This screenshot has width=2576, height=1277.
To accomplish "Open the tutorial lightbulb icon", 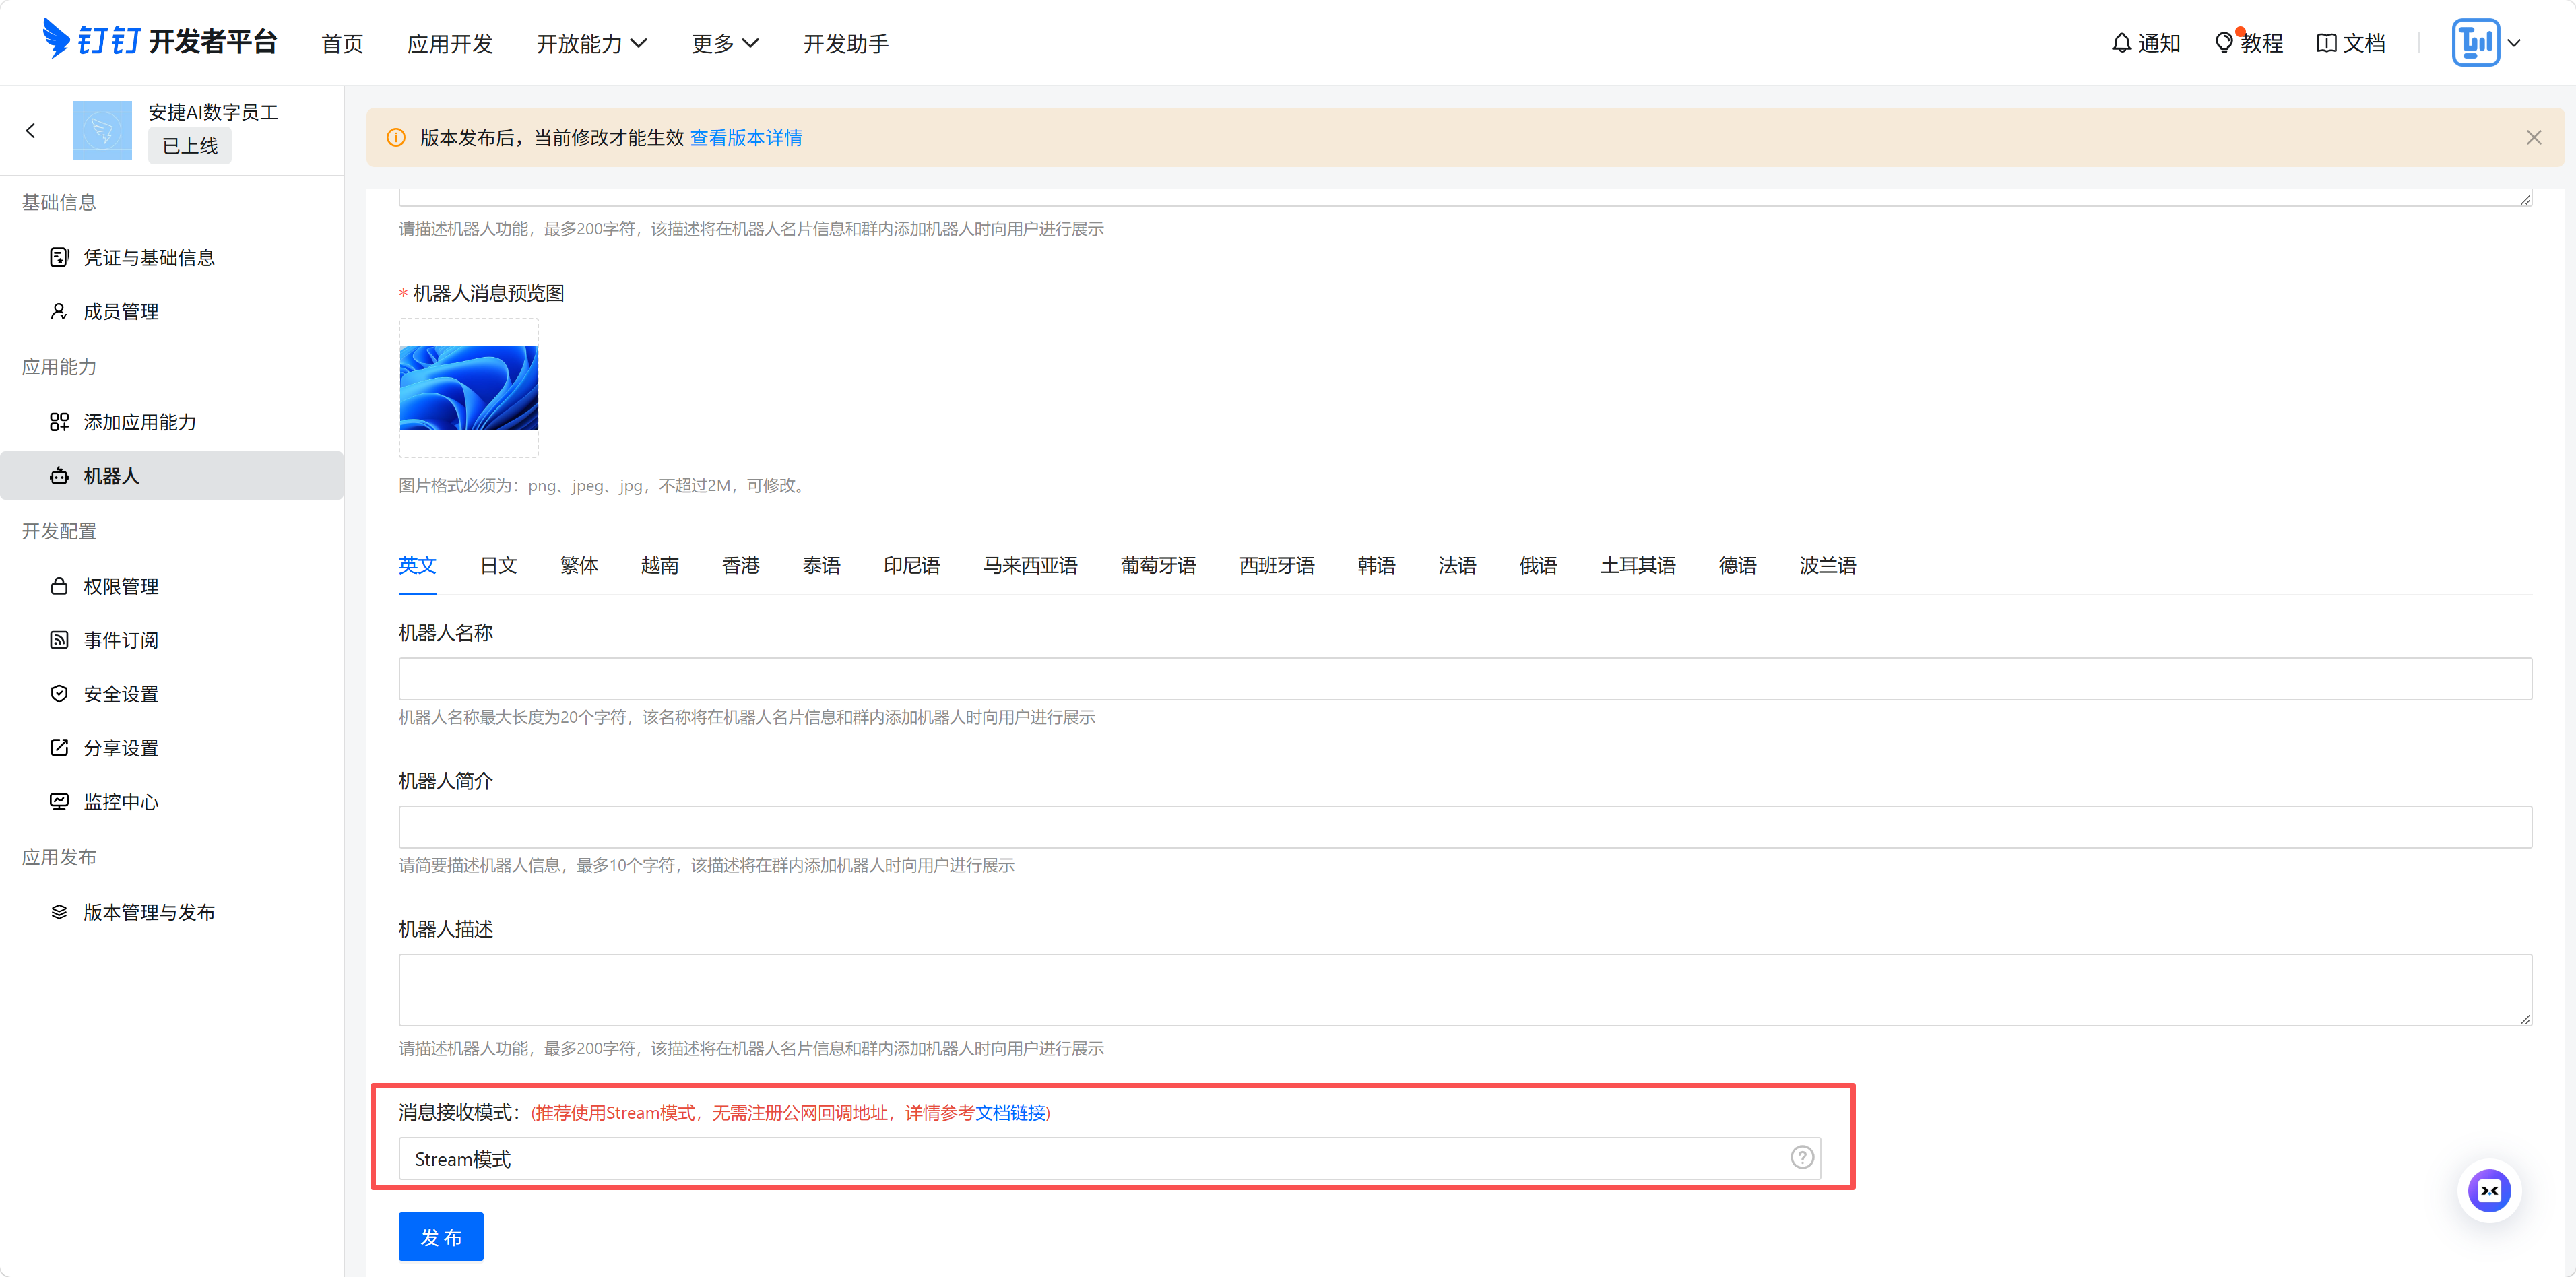I will [x=2224, y=43].
